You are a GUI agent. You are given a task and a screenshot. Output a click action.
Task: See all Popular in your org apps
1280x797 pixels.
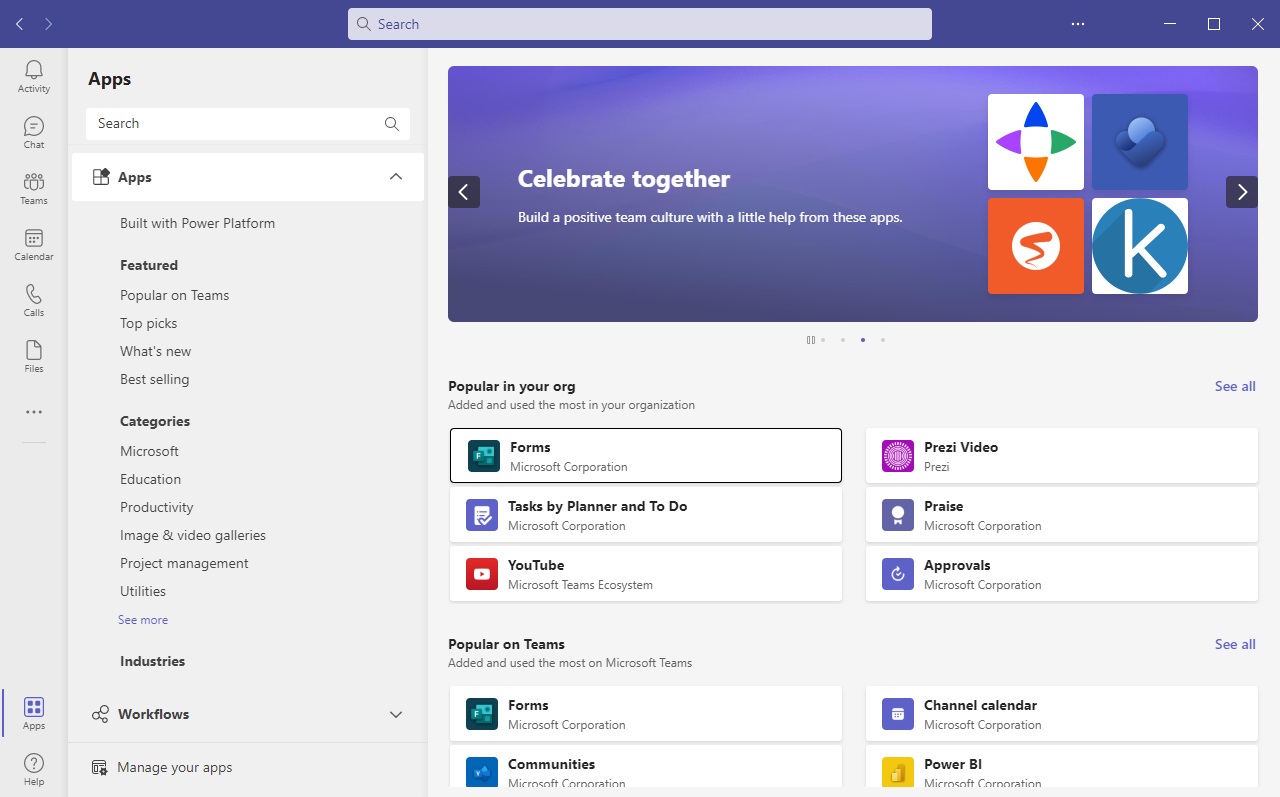pos(1235,386)
